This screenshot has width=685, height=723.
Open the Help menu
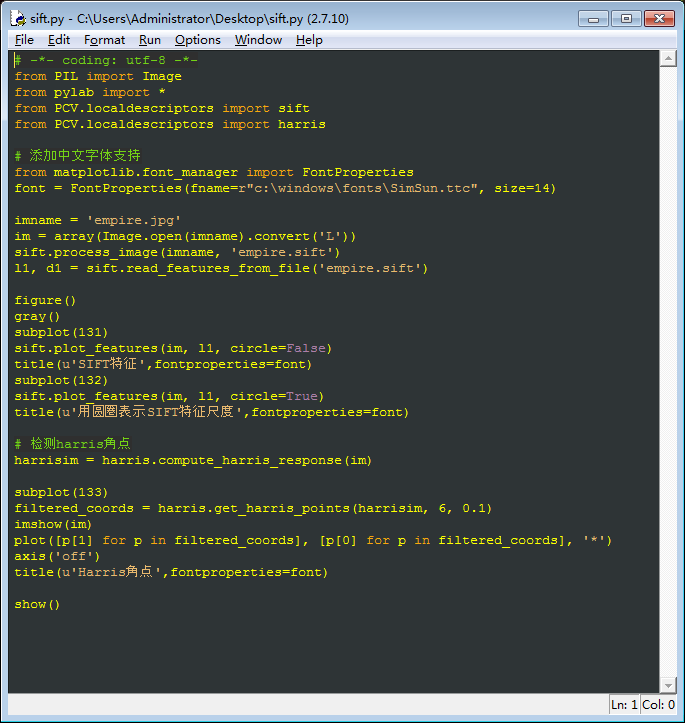click(309, 40)
